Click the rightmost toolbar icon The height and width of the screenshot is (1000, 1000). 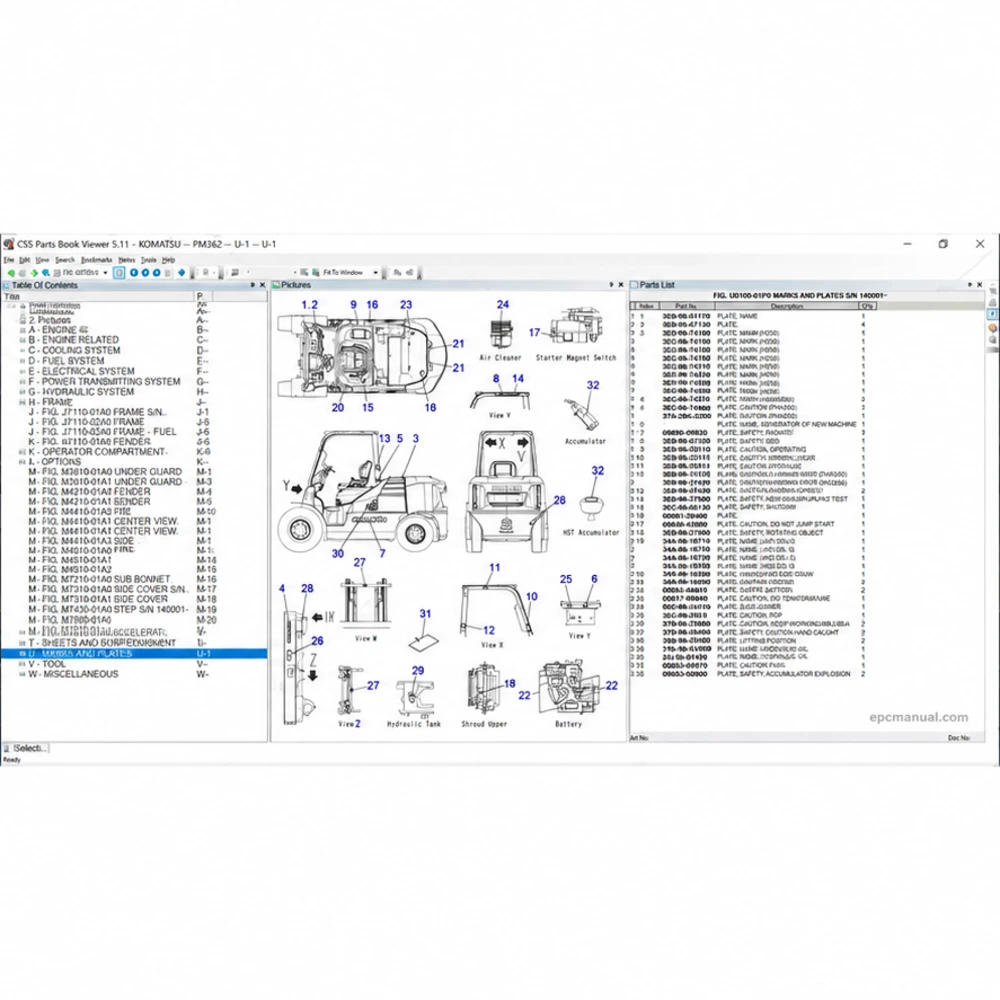click(x=409, y=273)
